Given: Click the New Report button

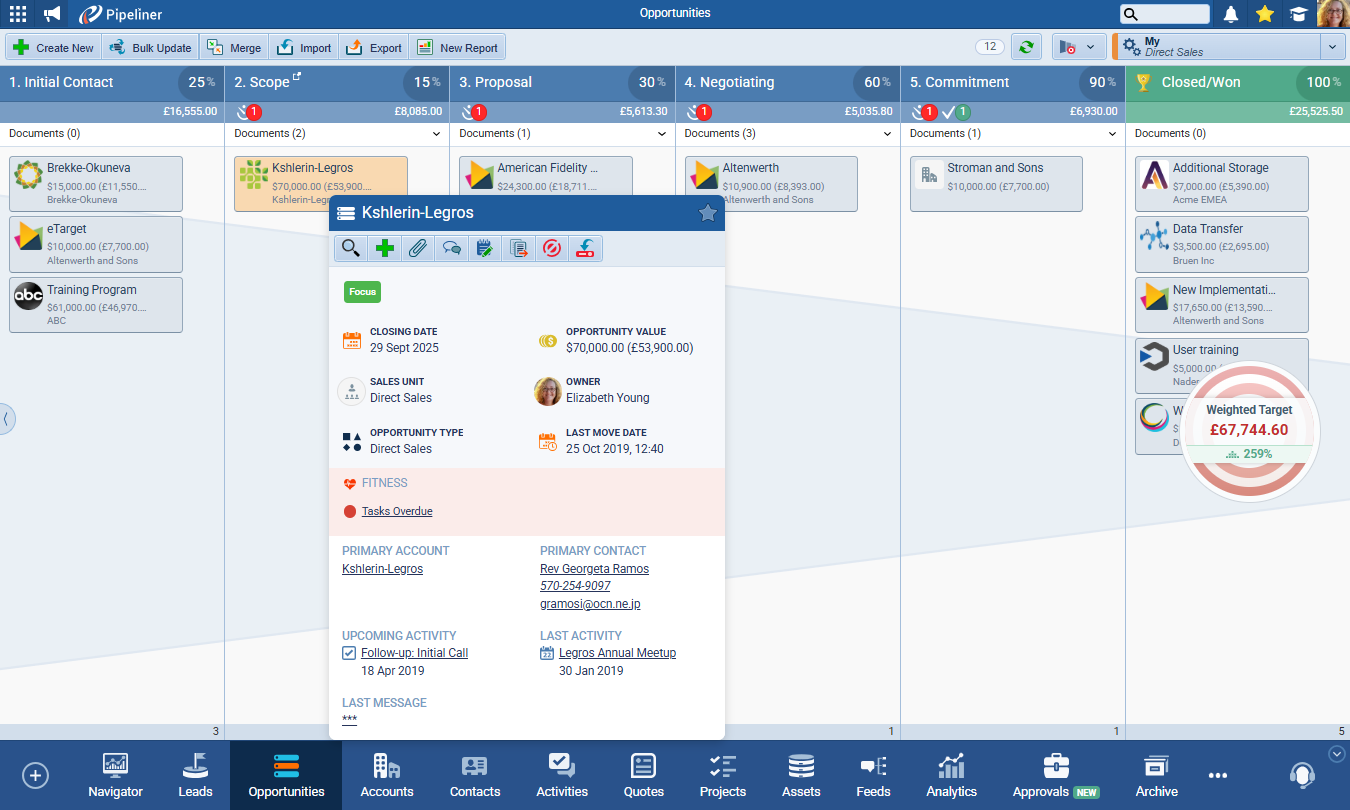Looking at the screenshot, I should point(457,47).
